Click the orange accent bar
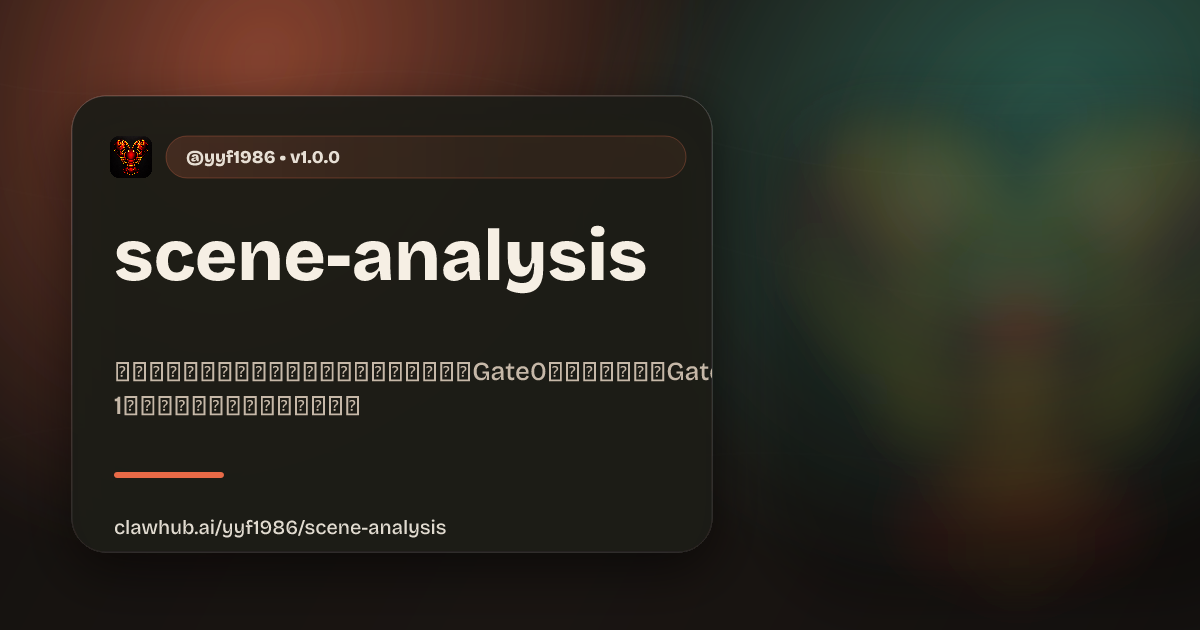 pos(169,475)
